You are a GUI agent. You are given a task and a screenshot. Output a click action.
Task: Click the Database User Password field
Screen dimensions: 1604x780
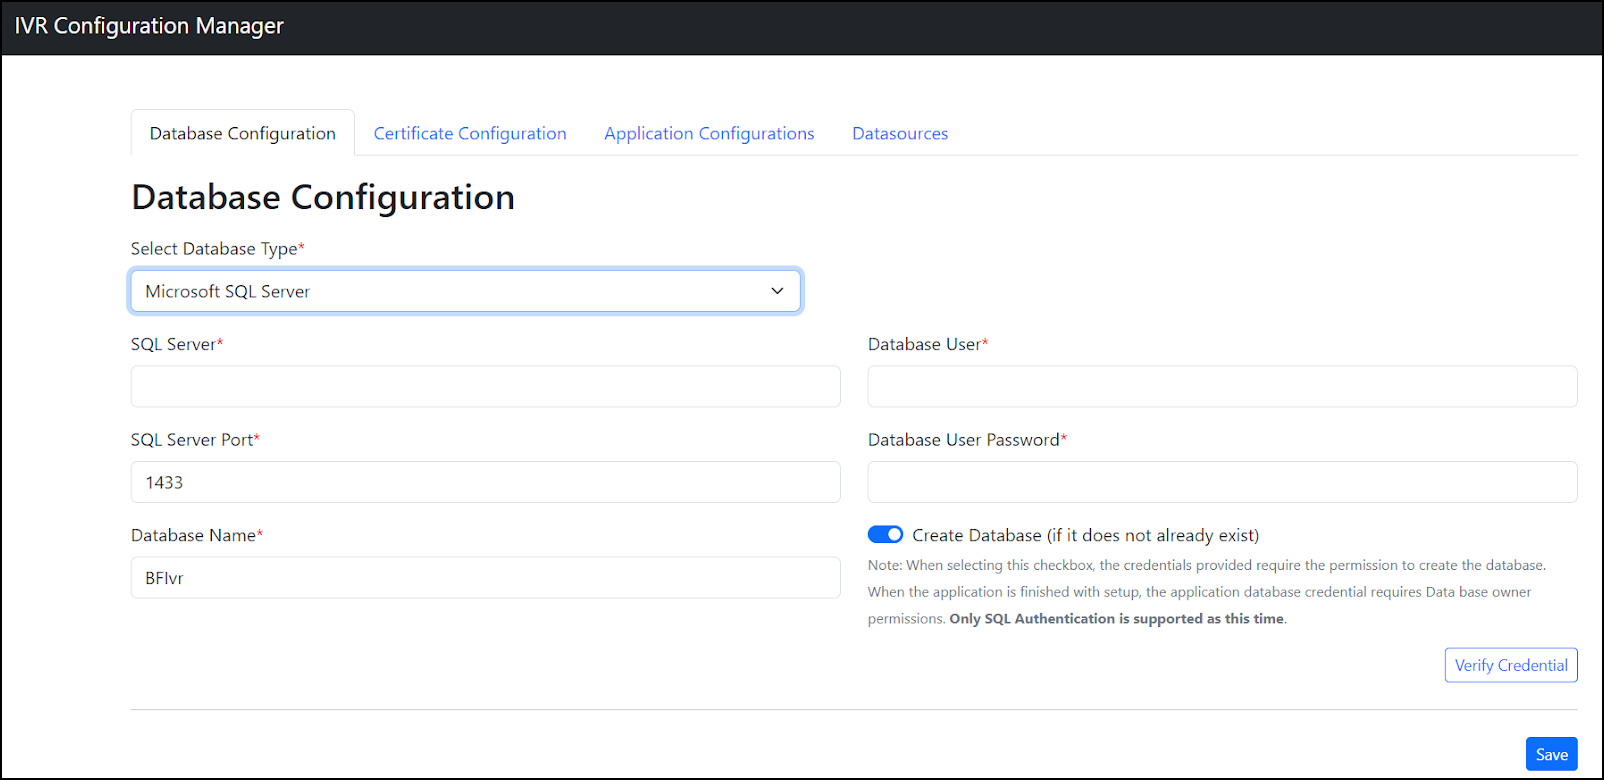pyautogui.click(x=1222, y=482)
